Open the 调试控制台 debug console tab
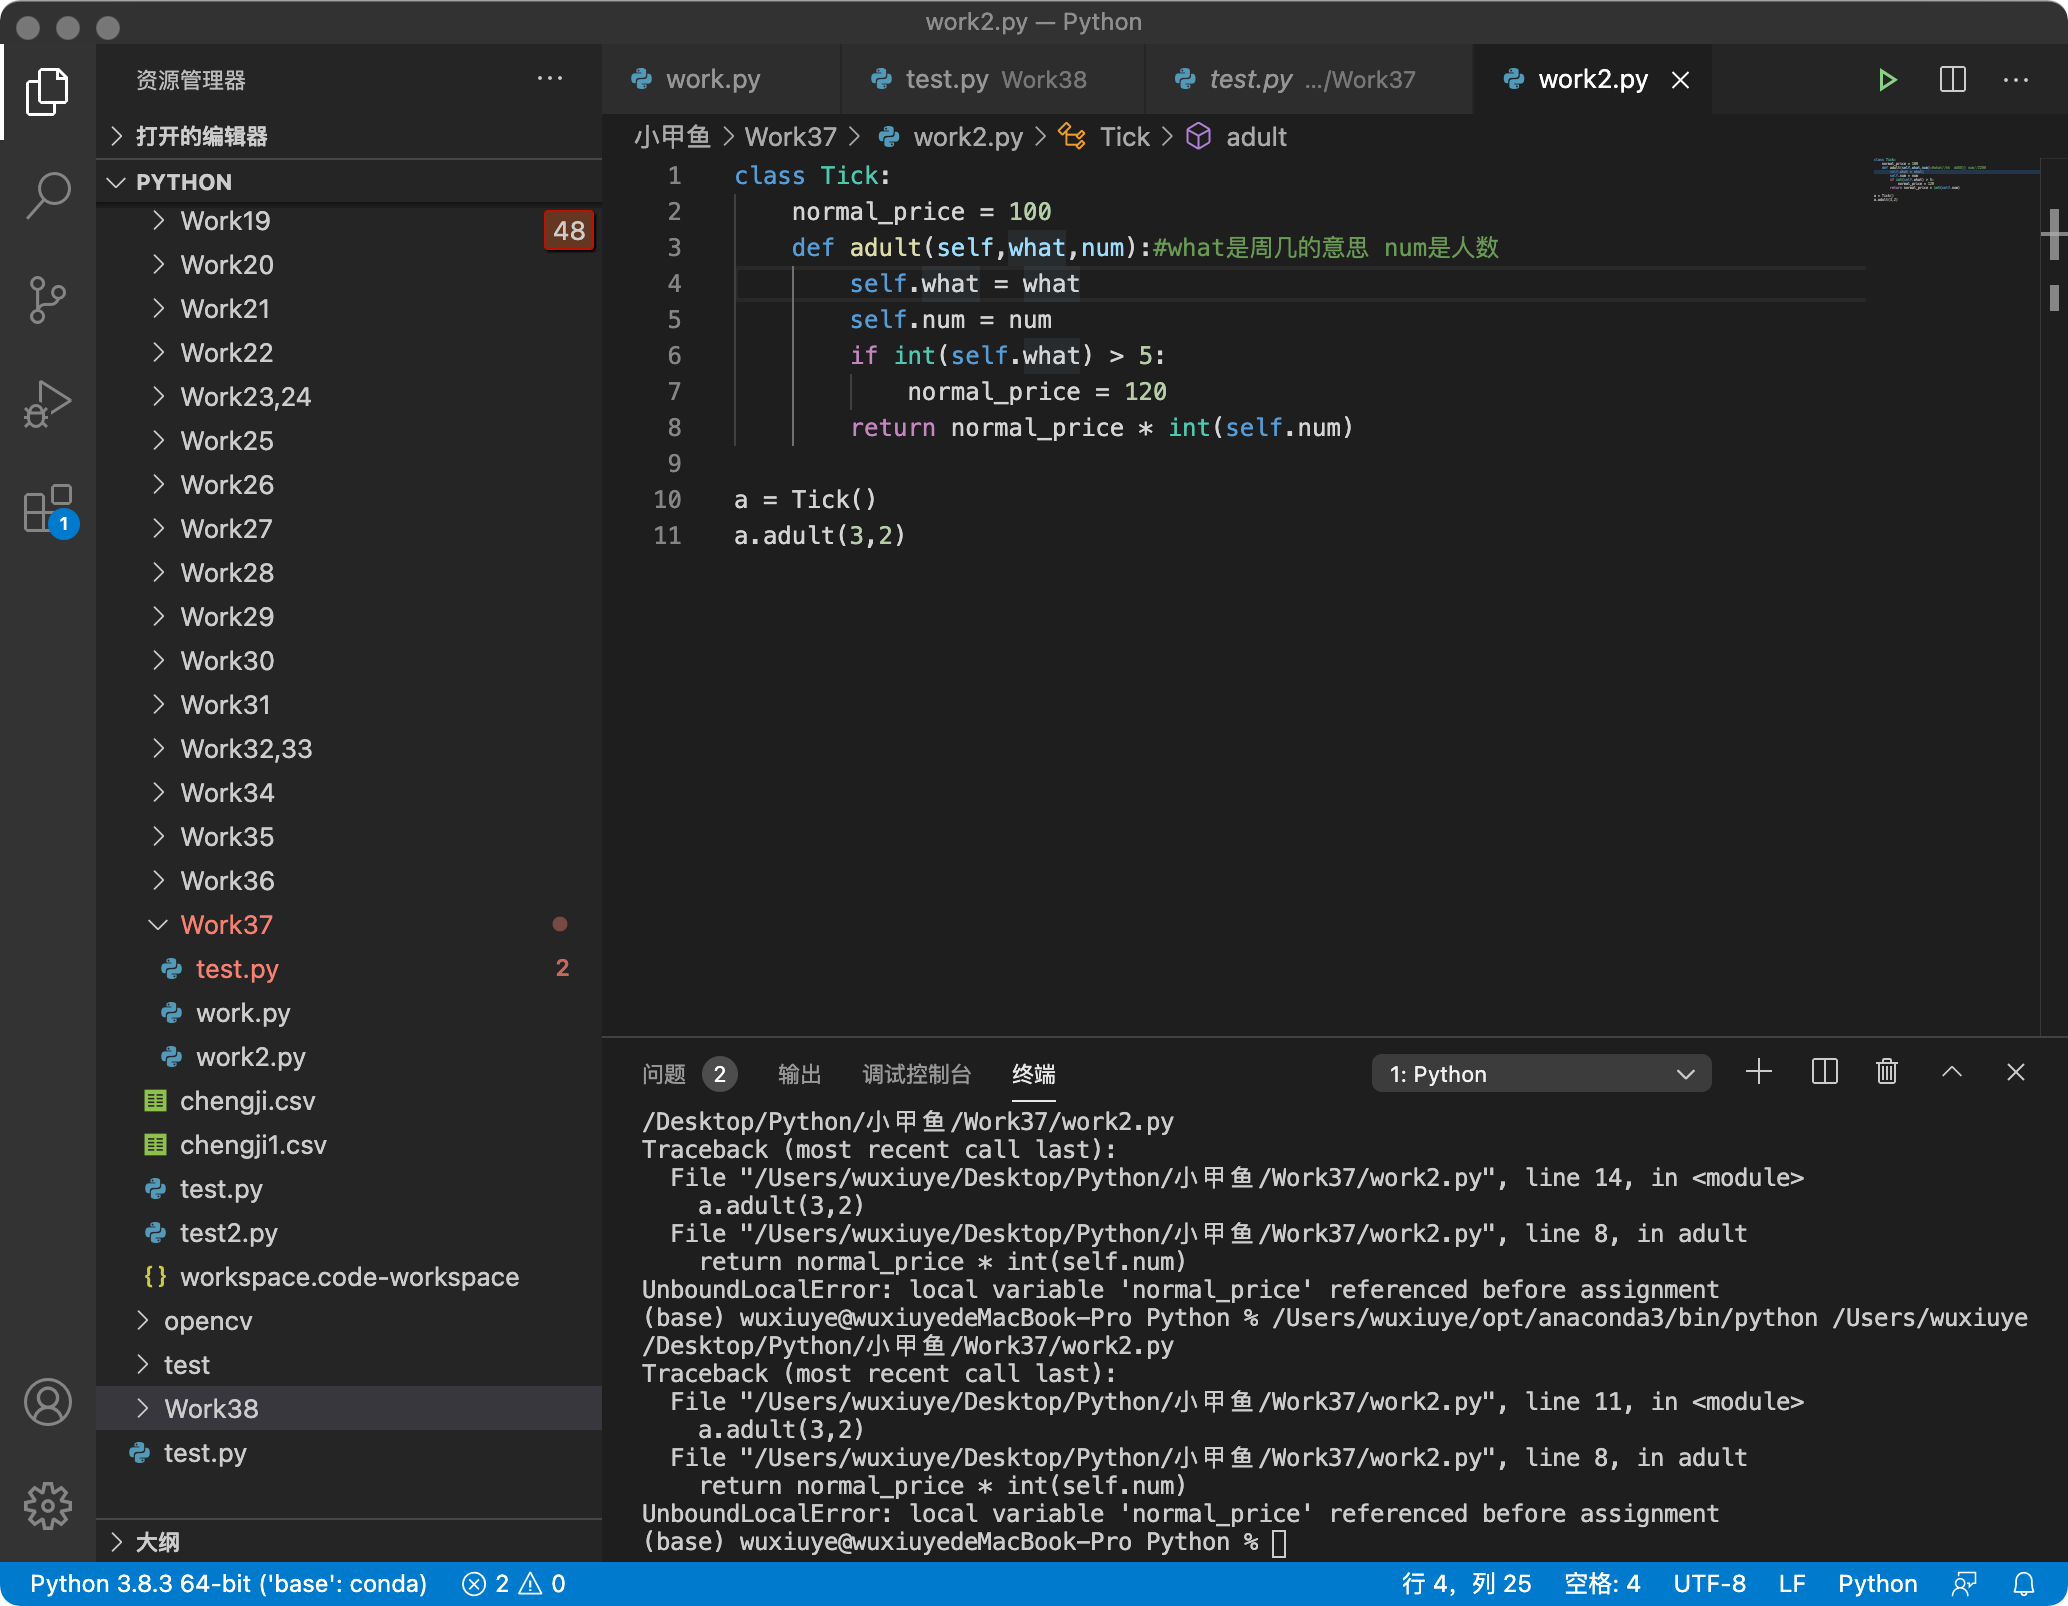 916,1074
